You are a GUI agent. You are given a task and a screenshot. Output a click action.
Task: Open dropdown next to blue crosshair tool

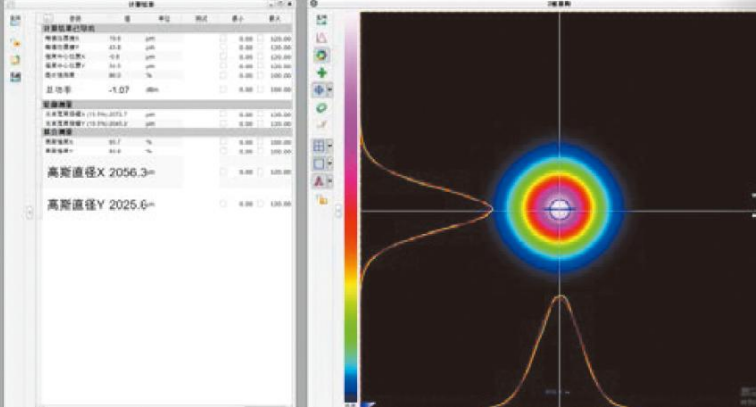pos(331,89)
